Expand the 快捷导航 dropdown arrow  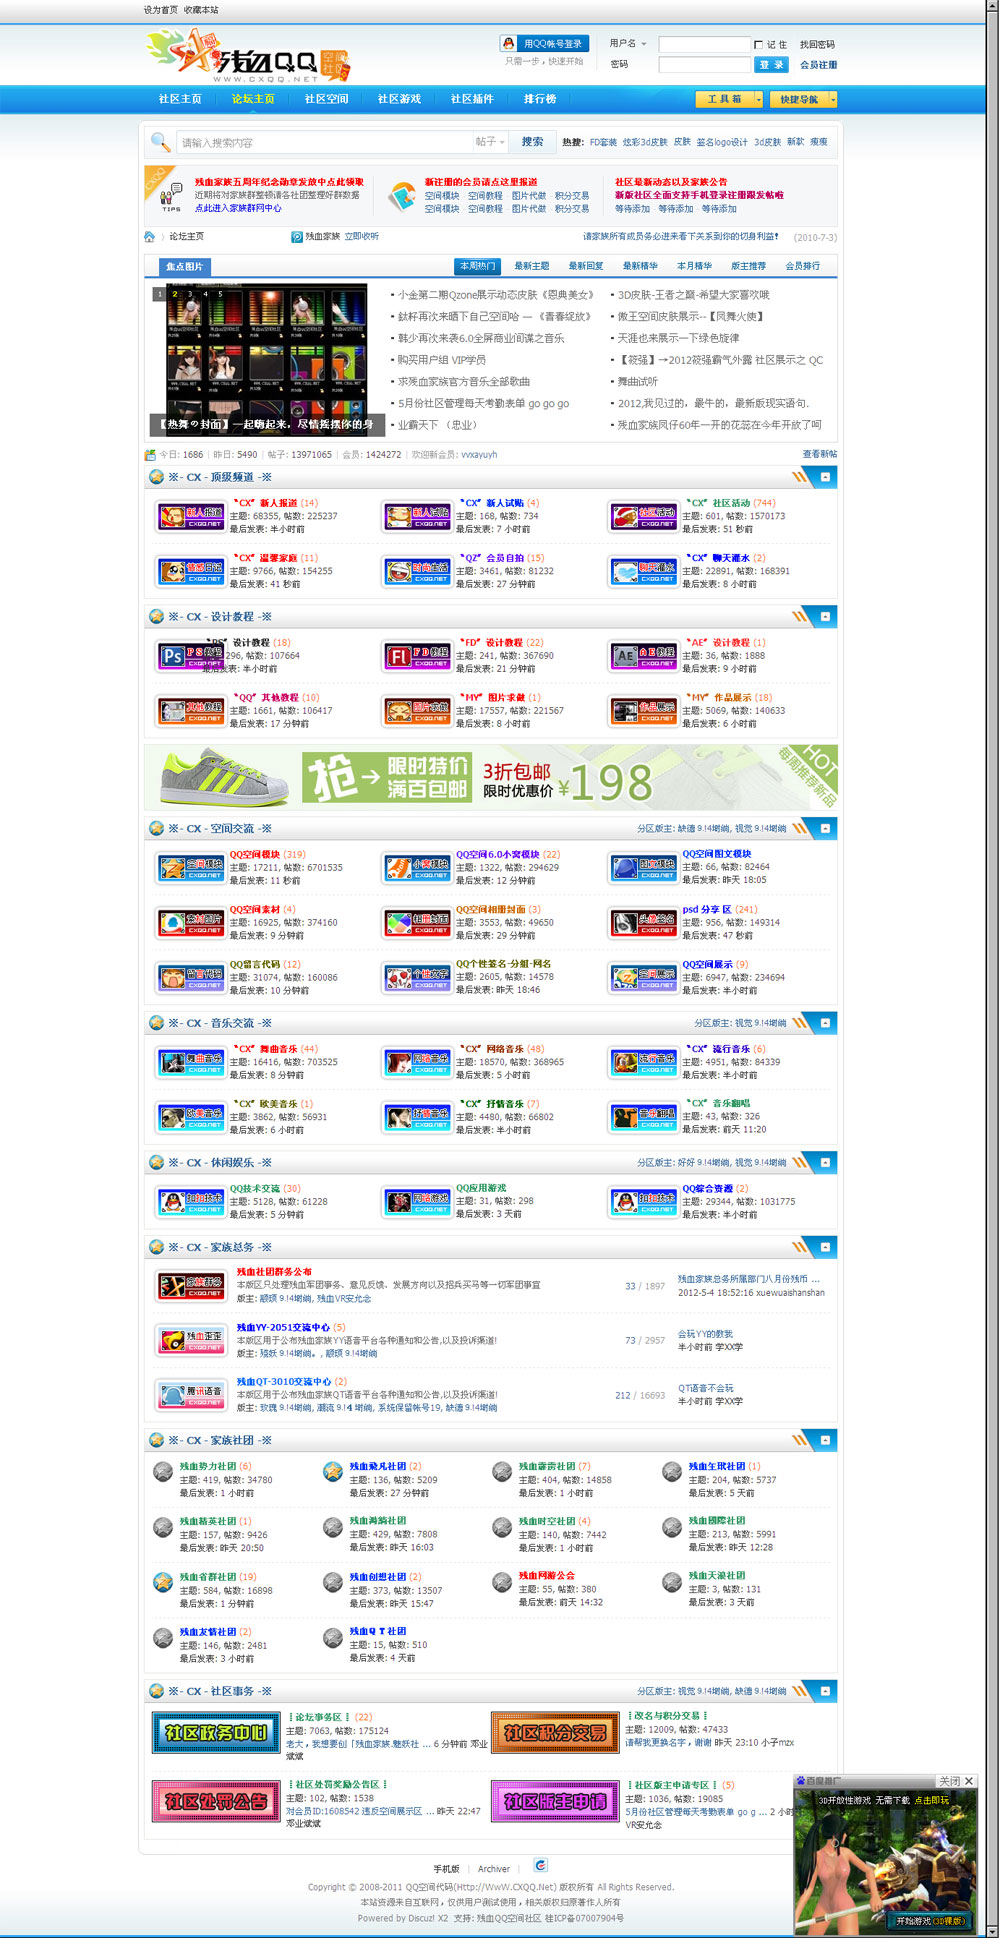(x=833, y=100)
